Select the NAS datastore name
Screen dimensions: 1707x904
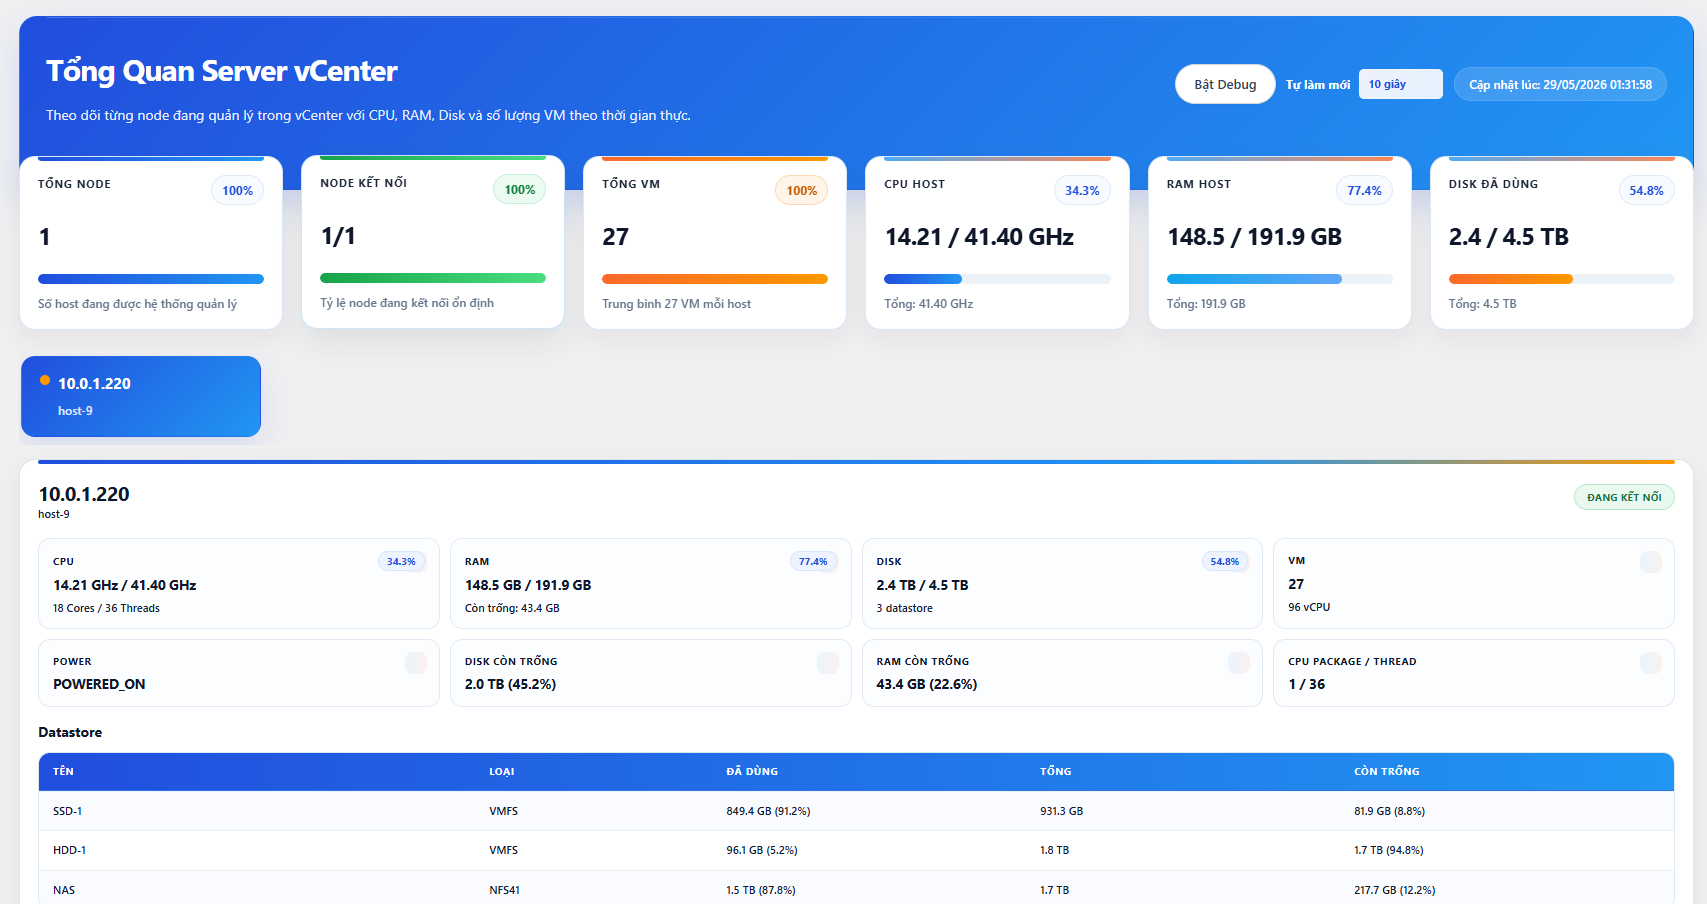pyautogui.click(x=64, y=890)
